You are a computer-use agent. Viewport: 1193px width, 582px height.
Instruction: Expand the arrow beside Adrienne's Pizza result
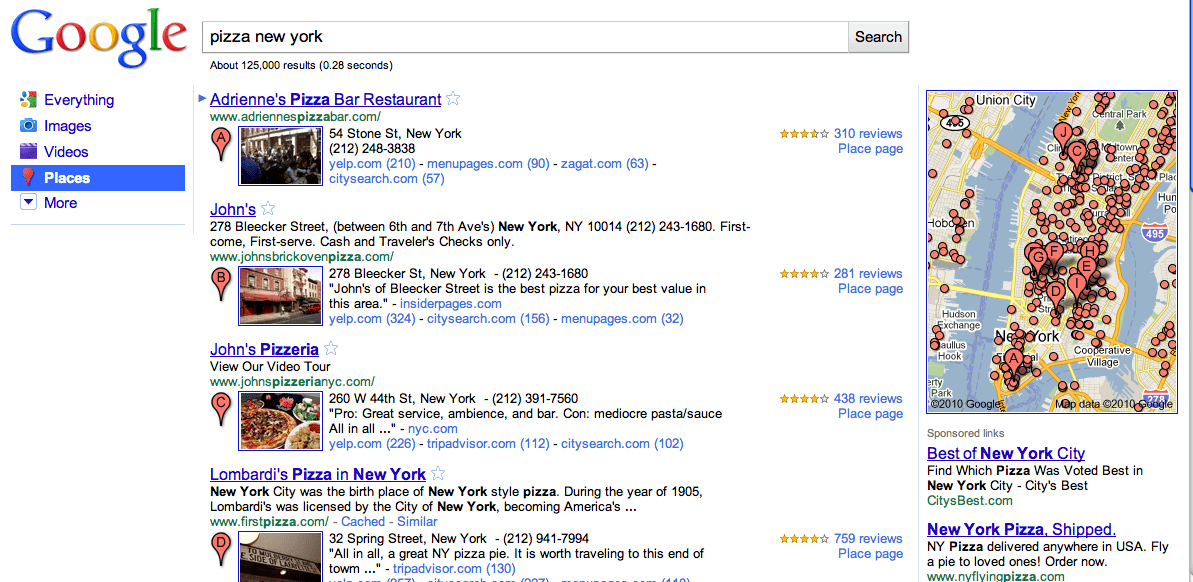[203, 98]
